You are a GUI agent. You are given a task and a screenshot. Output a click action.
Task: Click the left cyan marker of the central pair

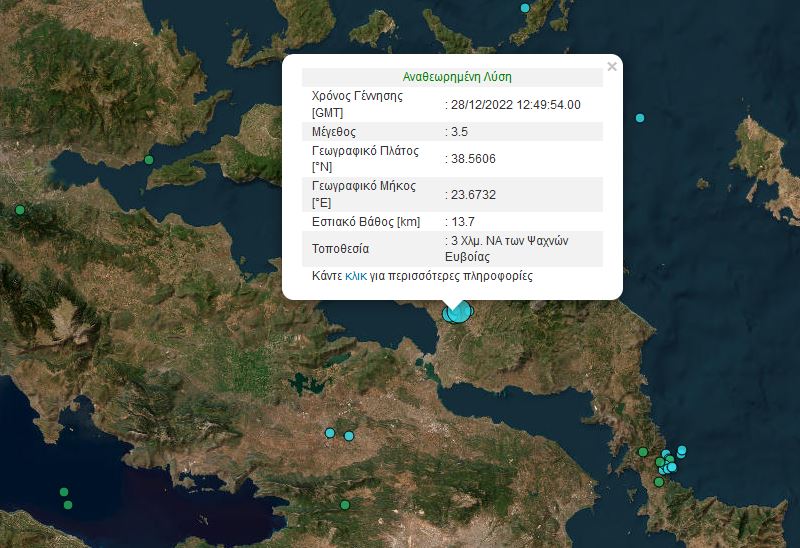(x=330, y=433)
